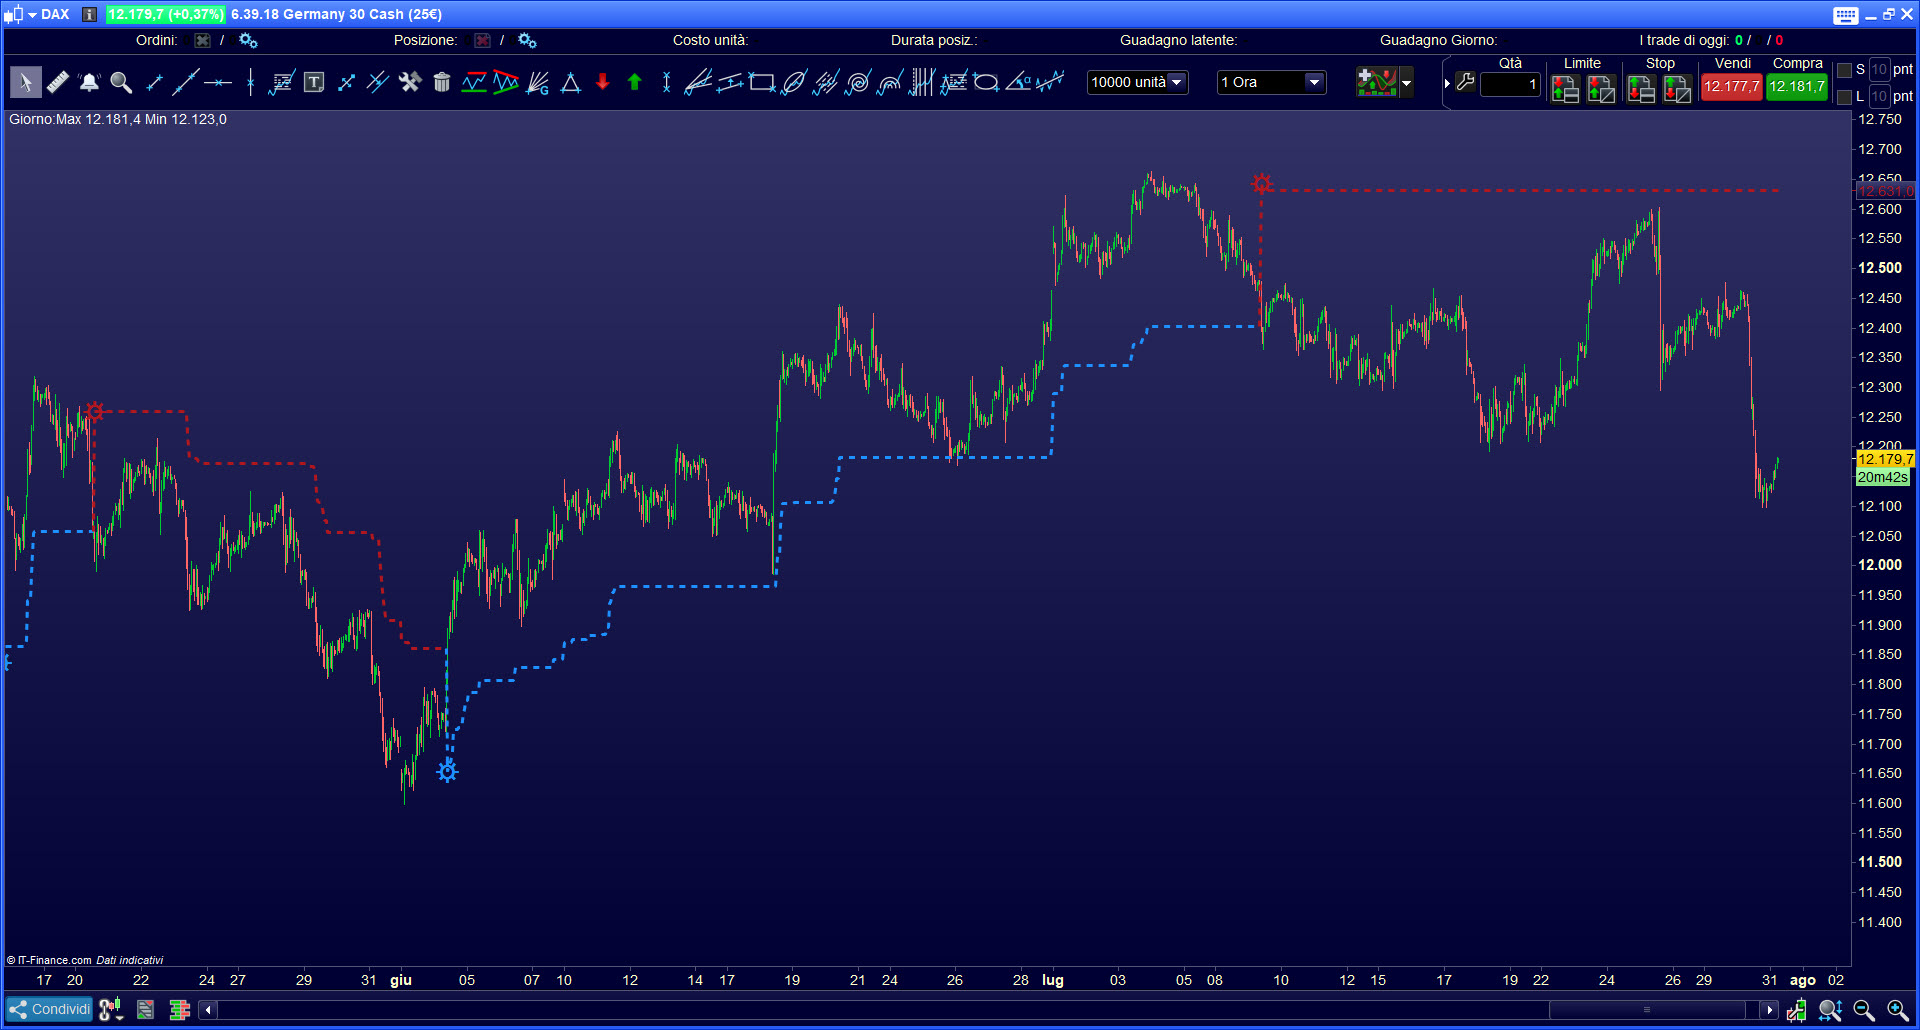Enable the L limit points checkbox
Screen dimensions: 1920x1030
tap(1845, 97)
